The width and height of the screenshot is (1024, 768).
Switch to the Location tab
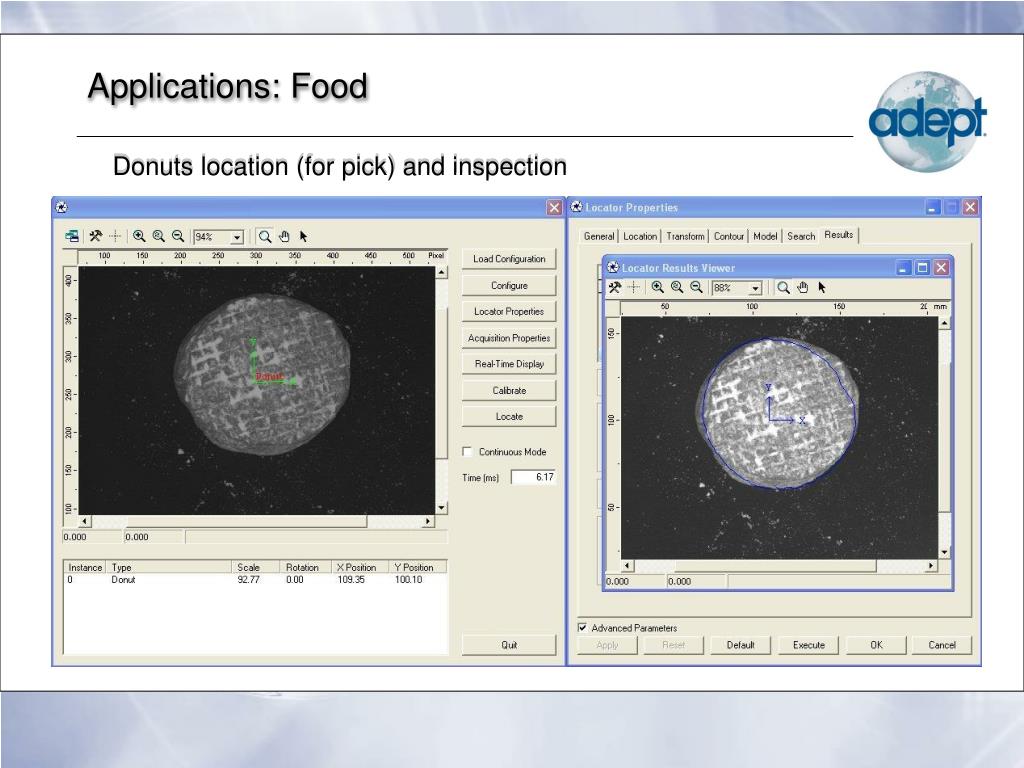pyautogui.click(x=640, y=236)
